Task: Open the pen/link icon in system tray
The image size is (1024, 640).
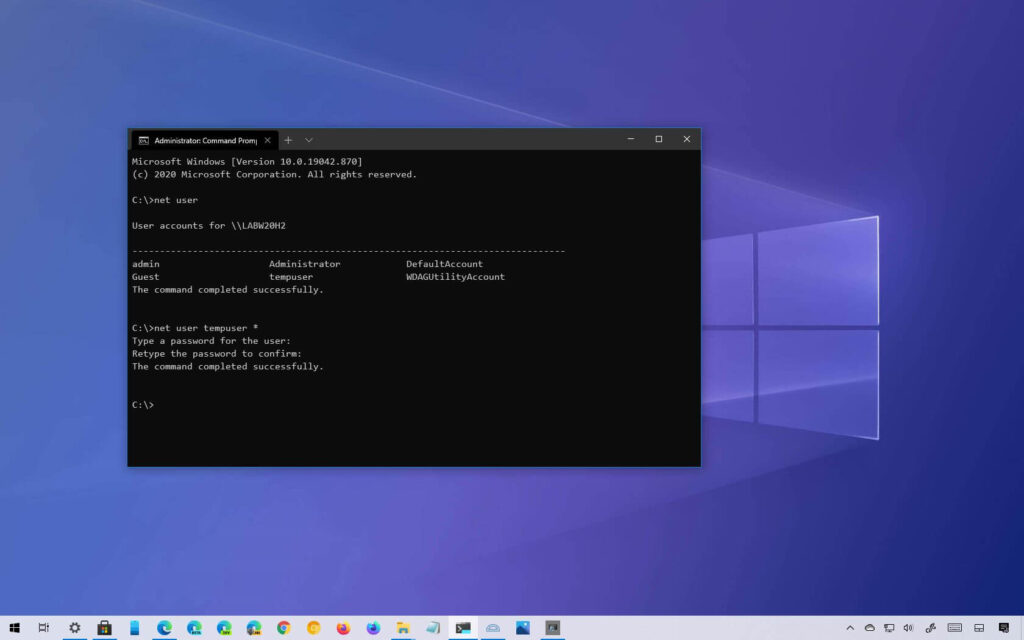Action: click(931, 628)
